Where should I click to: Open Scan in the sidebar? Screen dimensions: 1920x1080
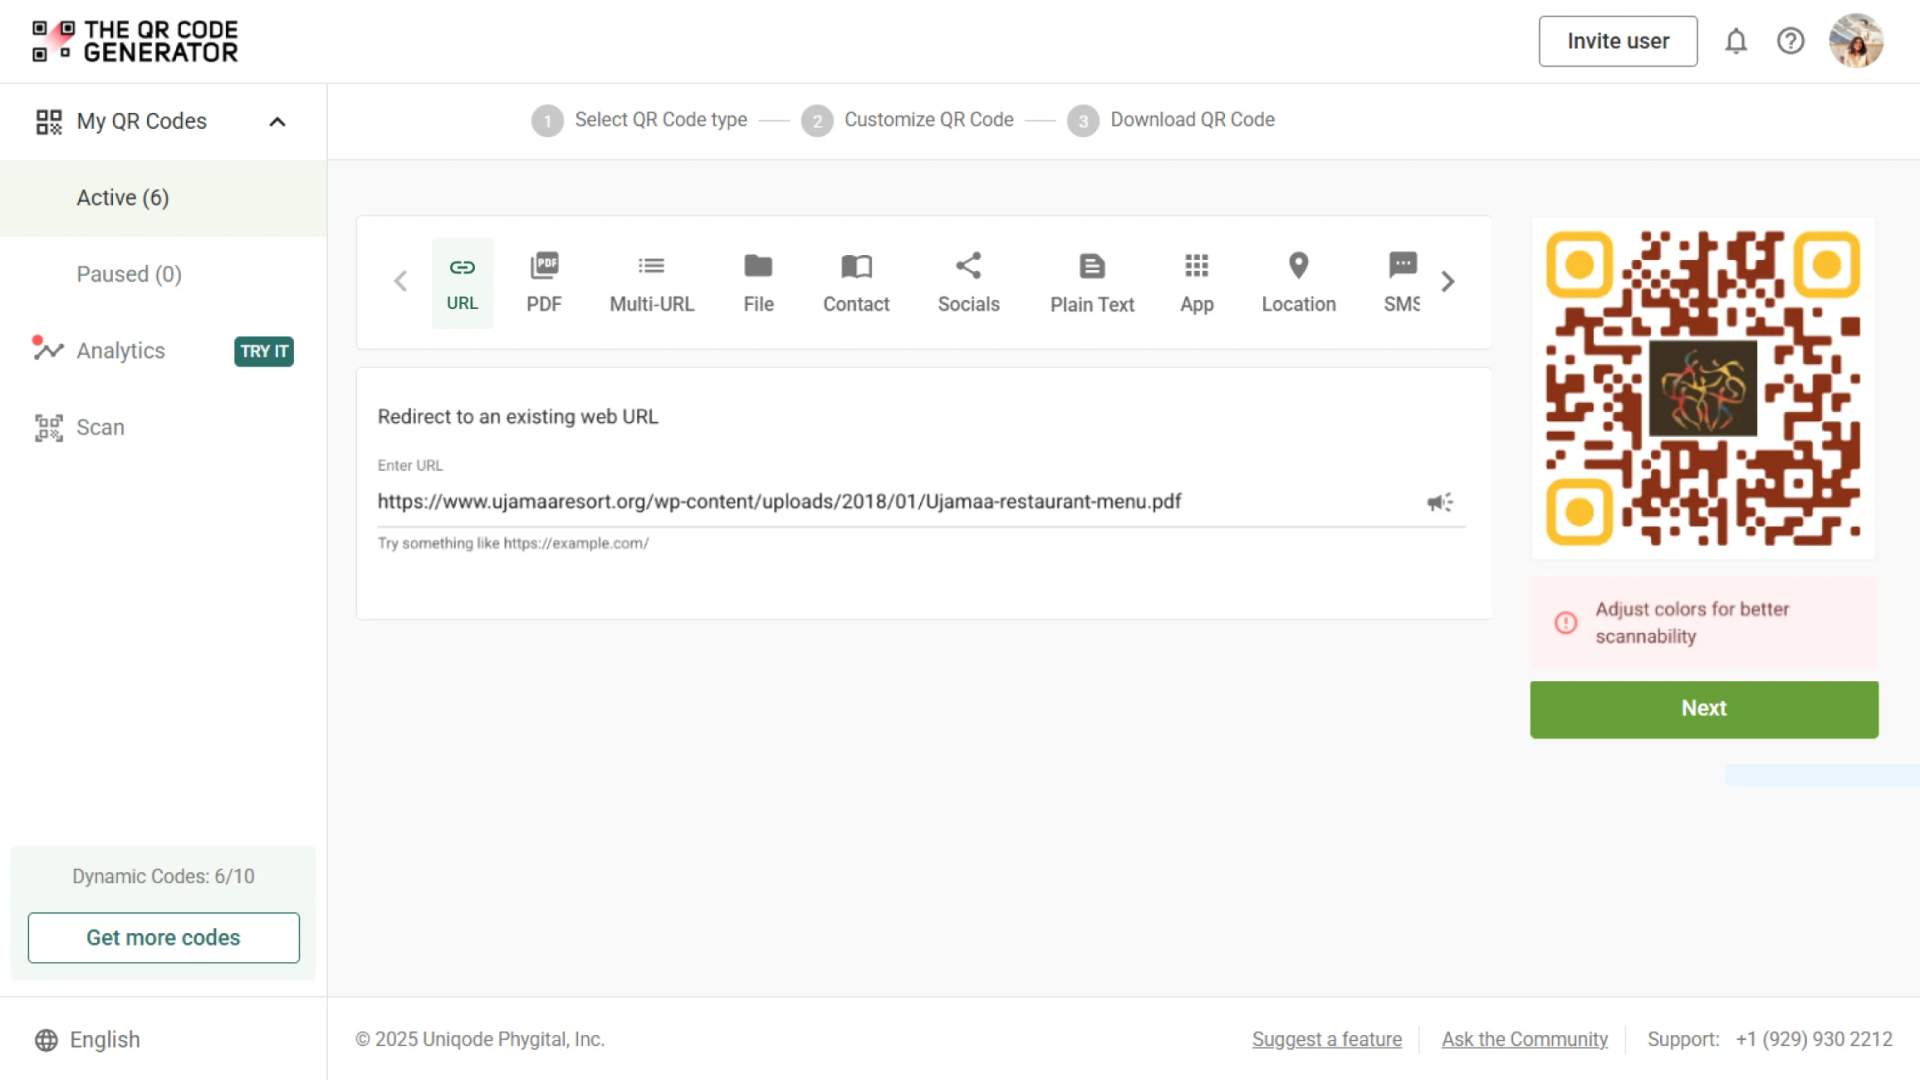tap(163, 428)
